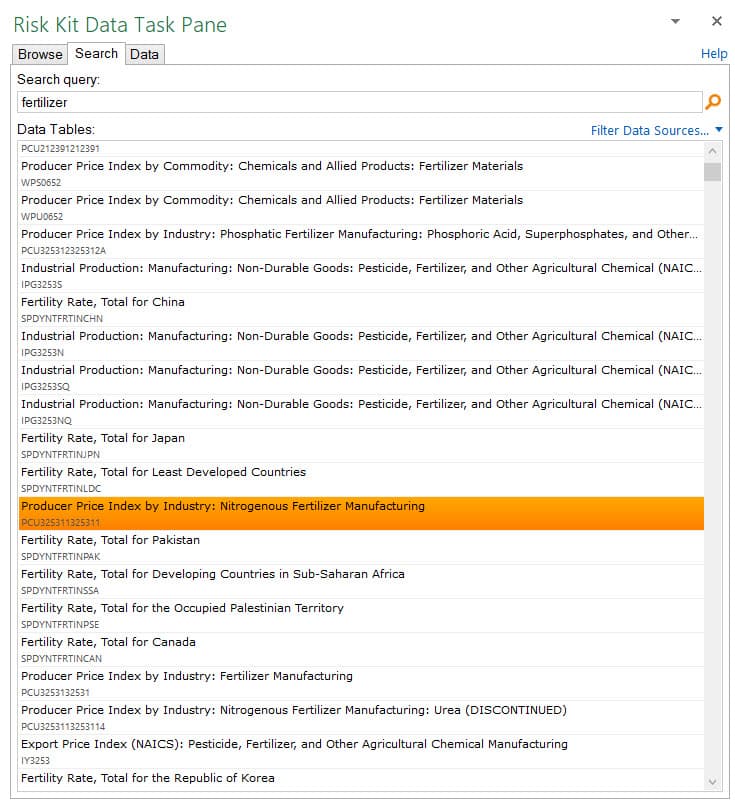This screenshot has height=803, width=735.
Task: Select Fertility Rate for Republic of Korea
Action: 361,779
